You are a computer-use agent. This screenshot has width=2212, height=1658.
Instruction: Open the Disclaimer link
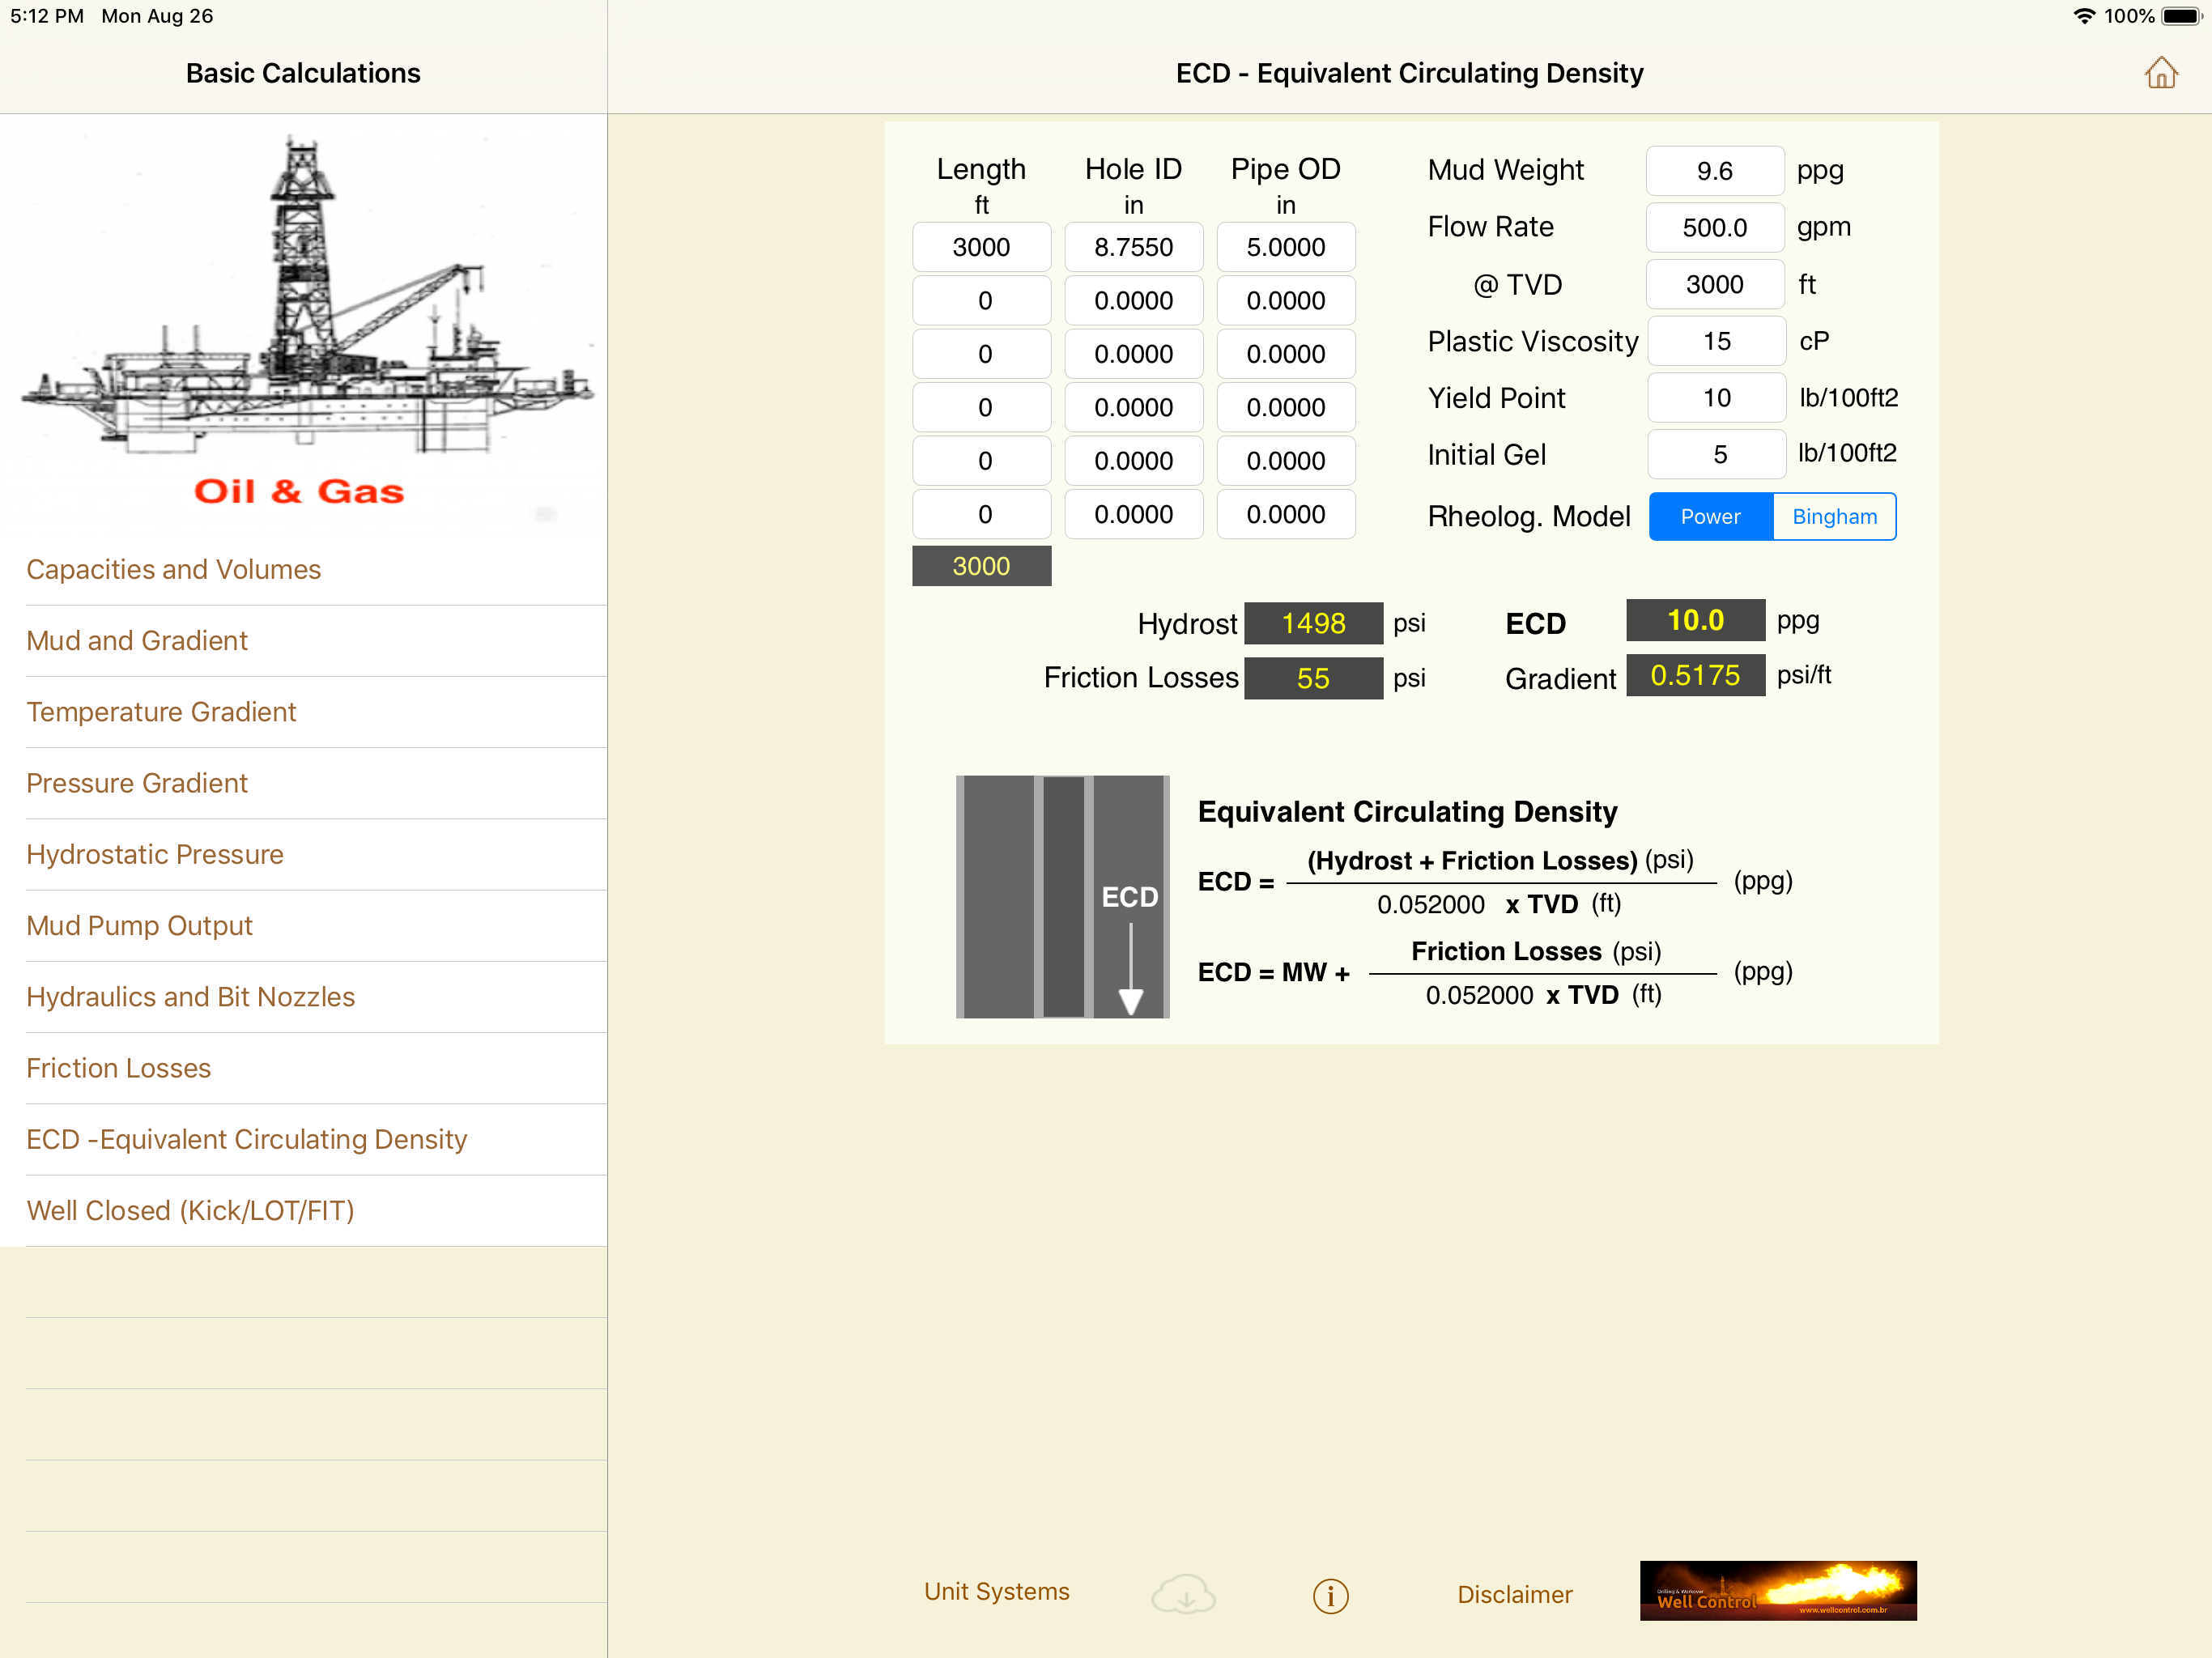click(1514, 1594)
